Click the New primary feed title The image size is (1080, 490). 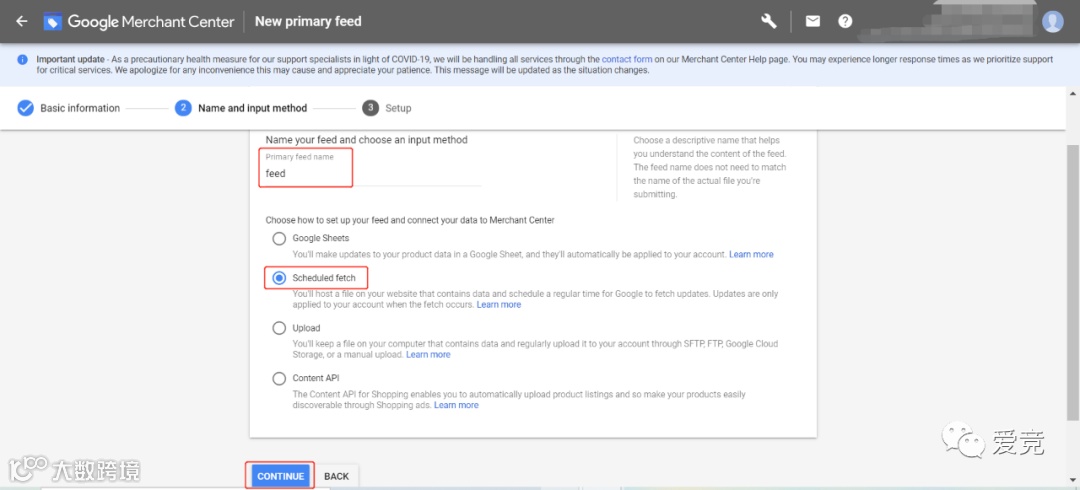(308, 21)
